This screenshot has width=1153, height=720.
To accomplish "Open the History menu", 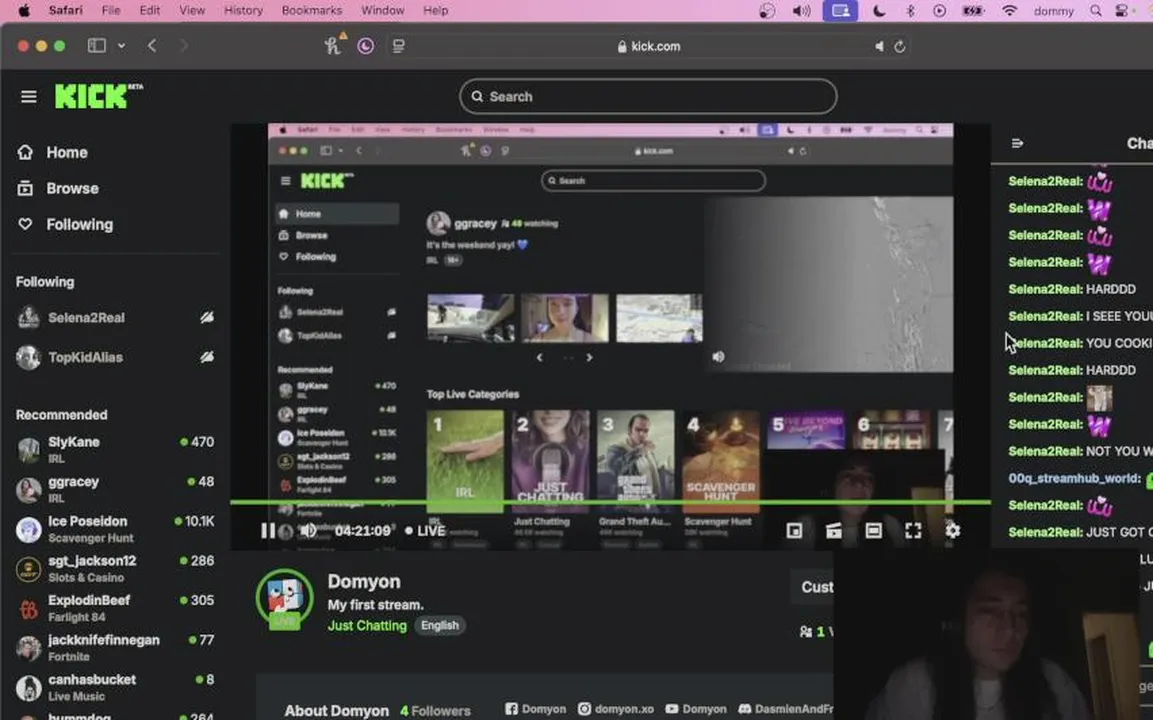I will [243, 10].
